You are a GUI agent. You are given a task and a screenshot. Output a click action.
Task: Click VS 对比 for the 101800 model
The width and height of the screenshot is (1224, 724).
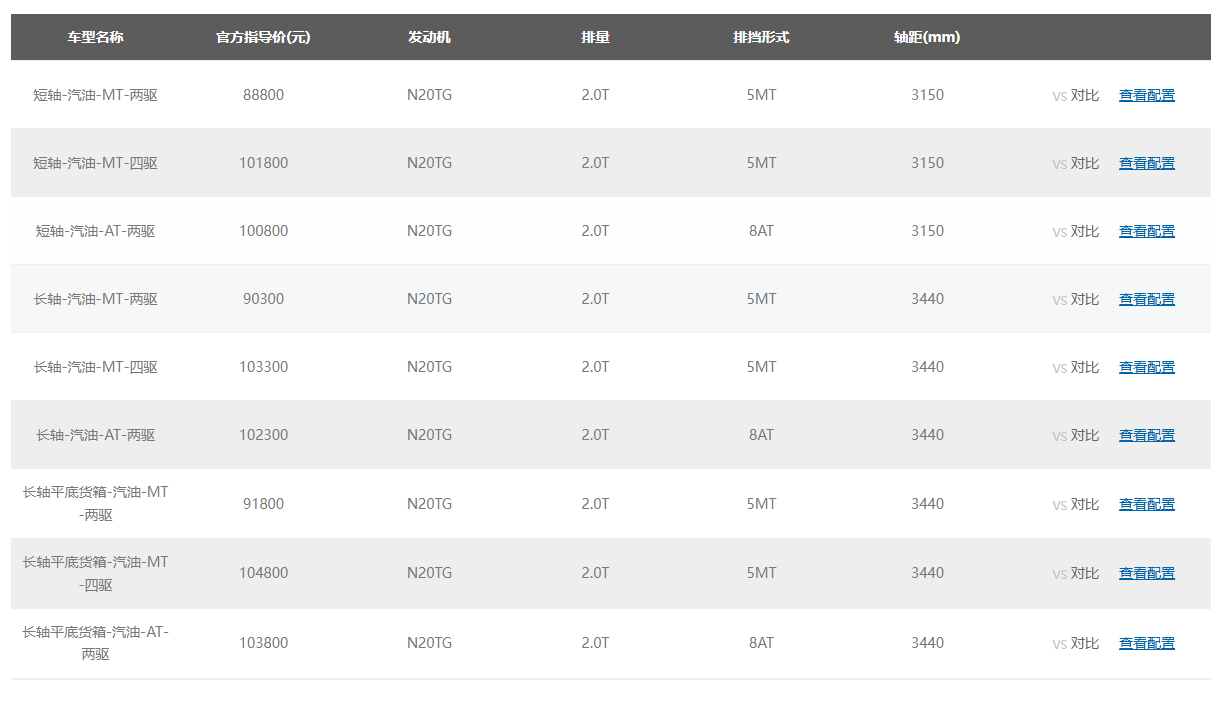coord(1075,163)
